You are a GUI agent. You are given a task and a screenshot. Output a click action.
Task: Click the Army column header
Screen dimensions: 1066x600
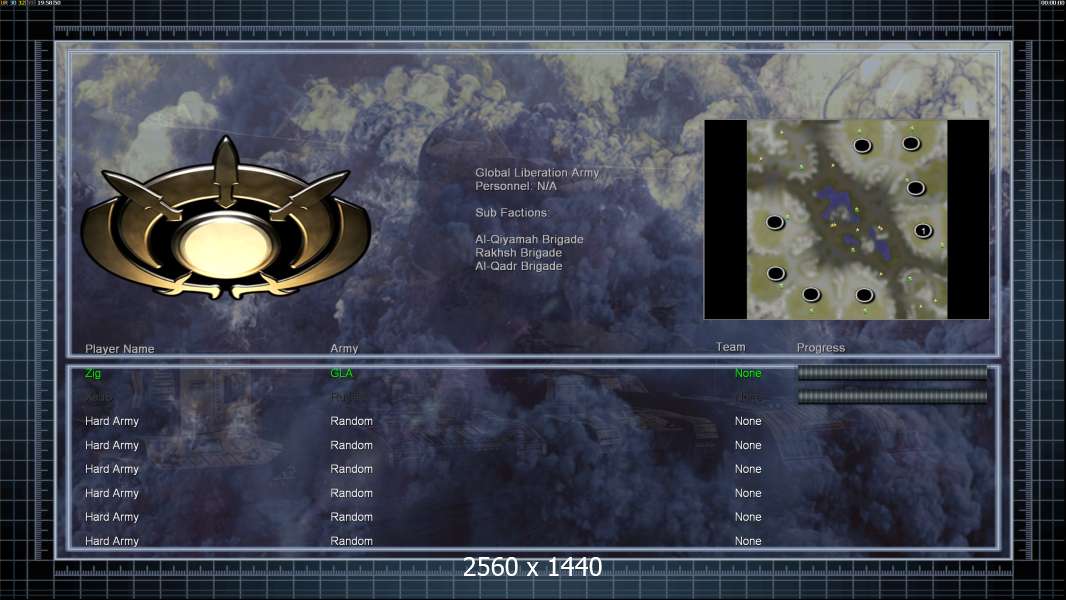click(344, 348)
